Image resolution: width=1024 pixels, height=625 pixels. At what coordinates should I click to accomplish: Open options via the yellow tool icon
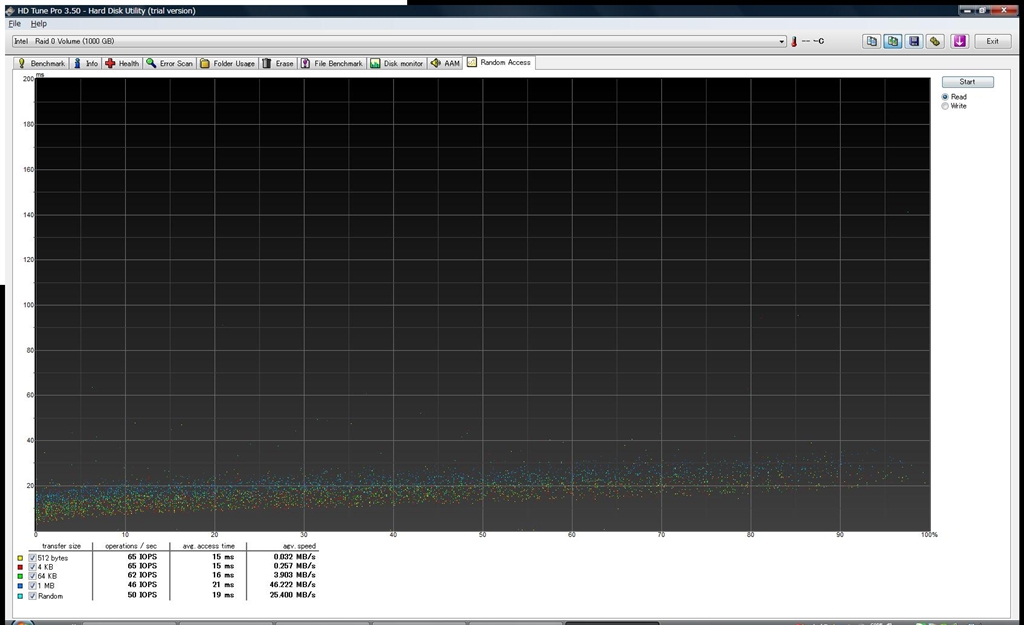935,41
